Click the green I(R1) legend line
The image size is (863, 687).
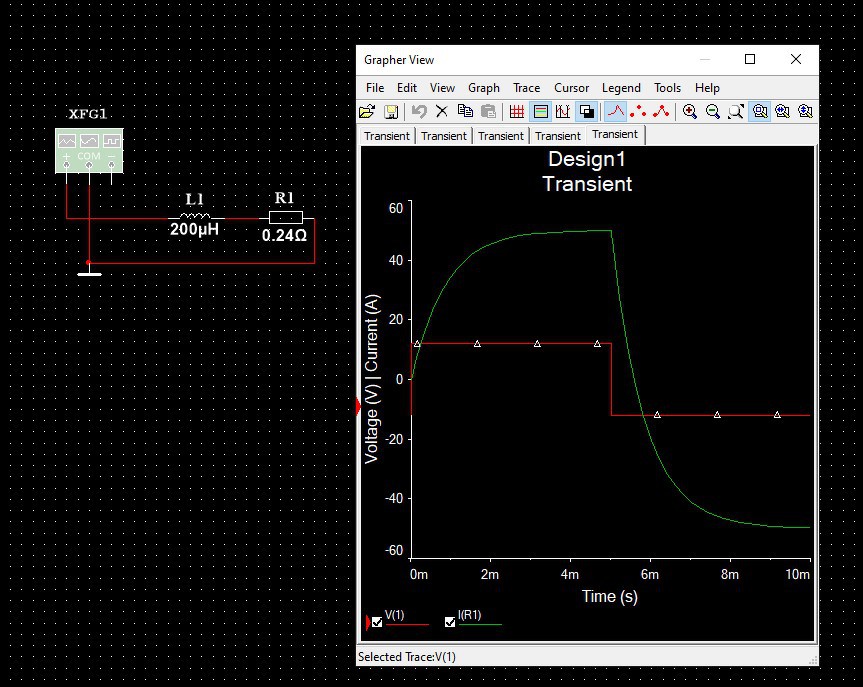(x=480, y=625)
